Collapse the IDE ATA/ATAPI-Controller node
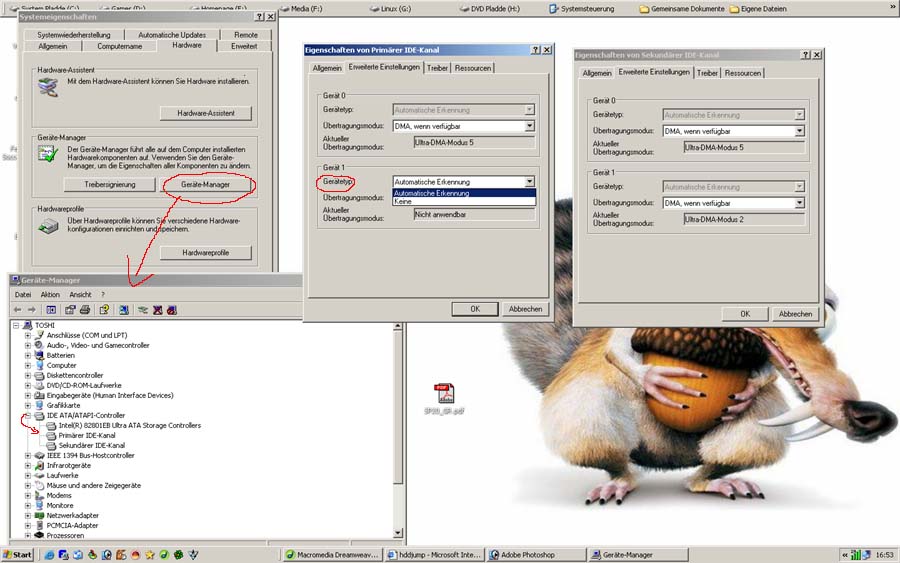This screenshot has width=900, height=563. (28, 415)
